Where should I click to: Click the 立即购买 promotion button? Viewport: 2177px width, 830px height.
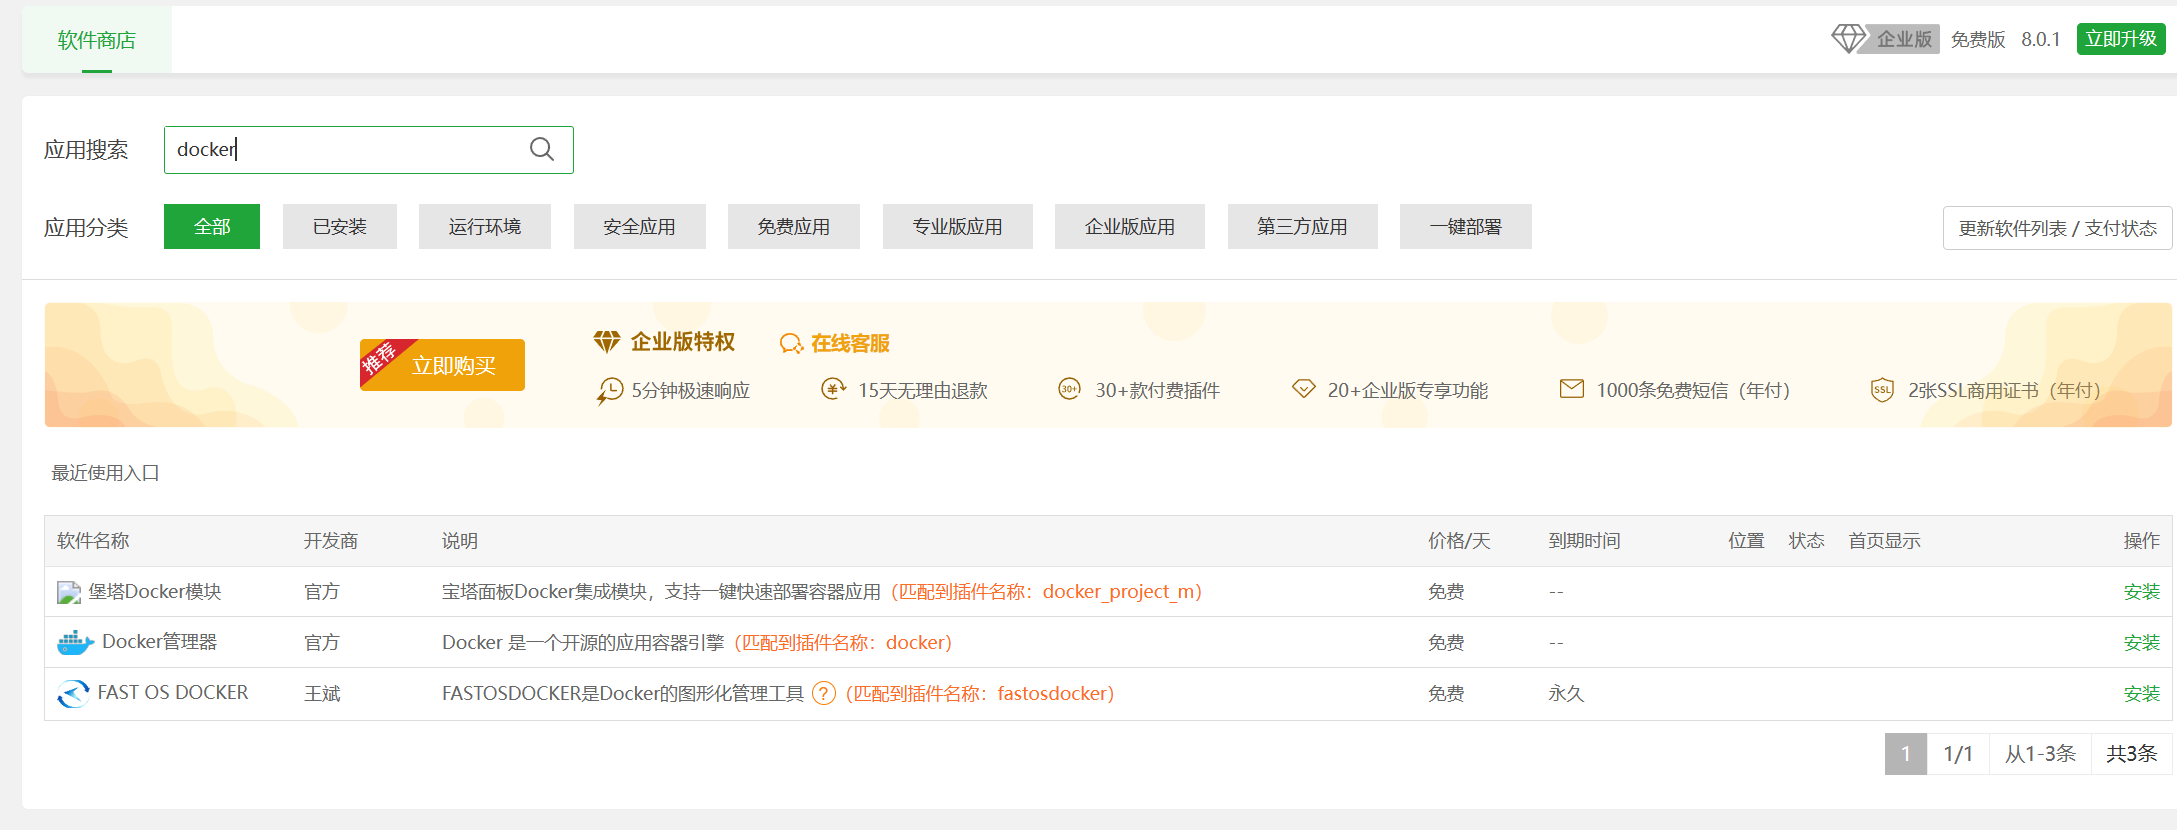[x=442, y=365]
